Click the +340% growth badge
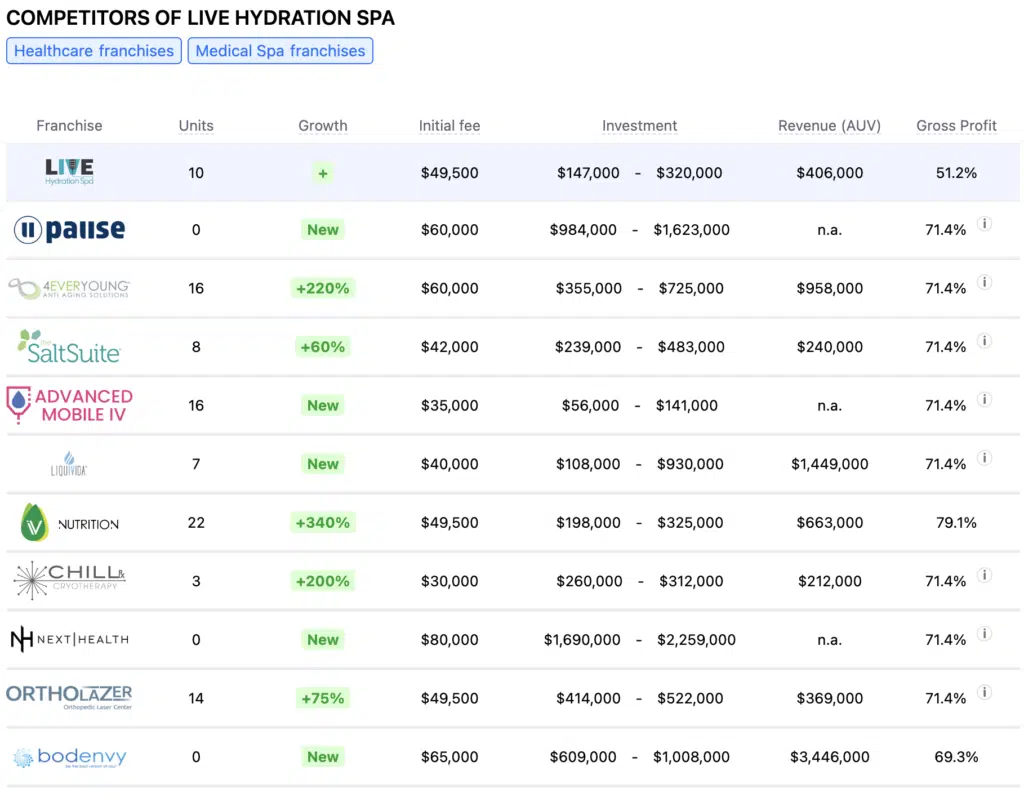 323,522
